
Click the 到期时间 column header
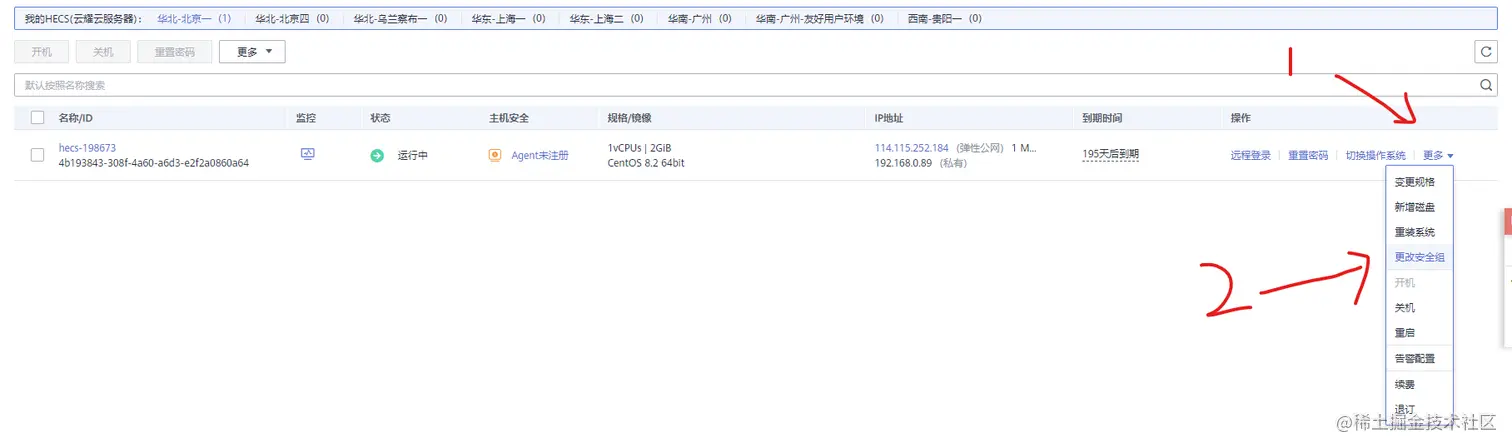(x=1102, y=118)
